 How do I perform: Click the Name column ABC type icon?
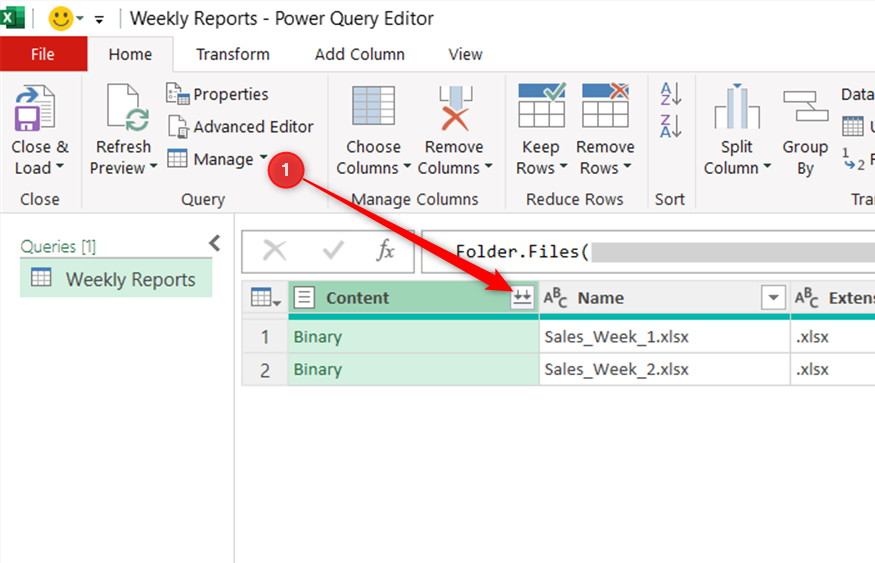click(555, 297)
